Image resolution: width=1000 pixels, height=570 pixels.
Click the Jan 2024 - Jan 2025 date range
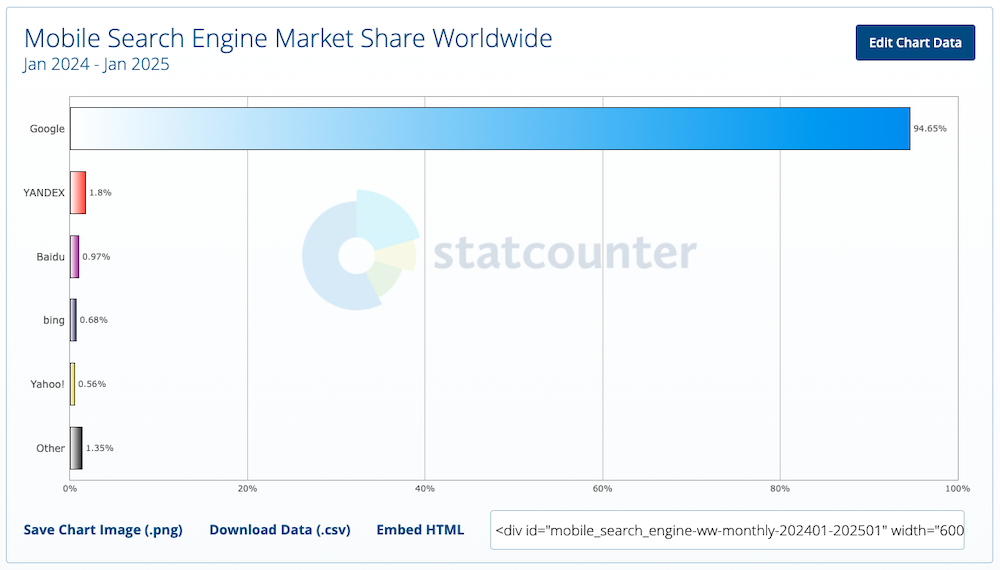96,64
